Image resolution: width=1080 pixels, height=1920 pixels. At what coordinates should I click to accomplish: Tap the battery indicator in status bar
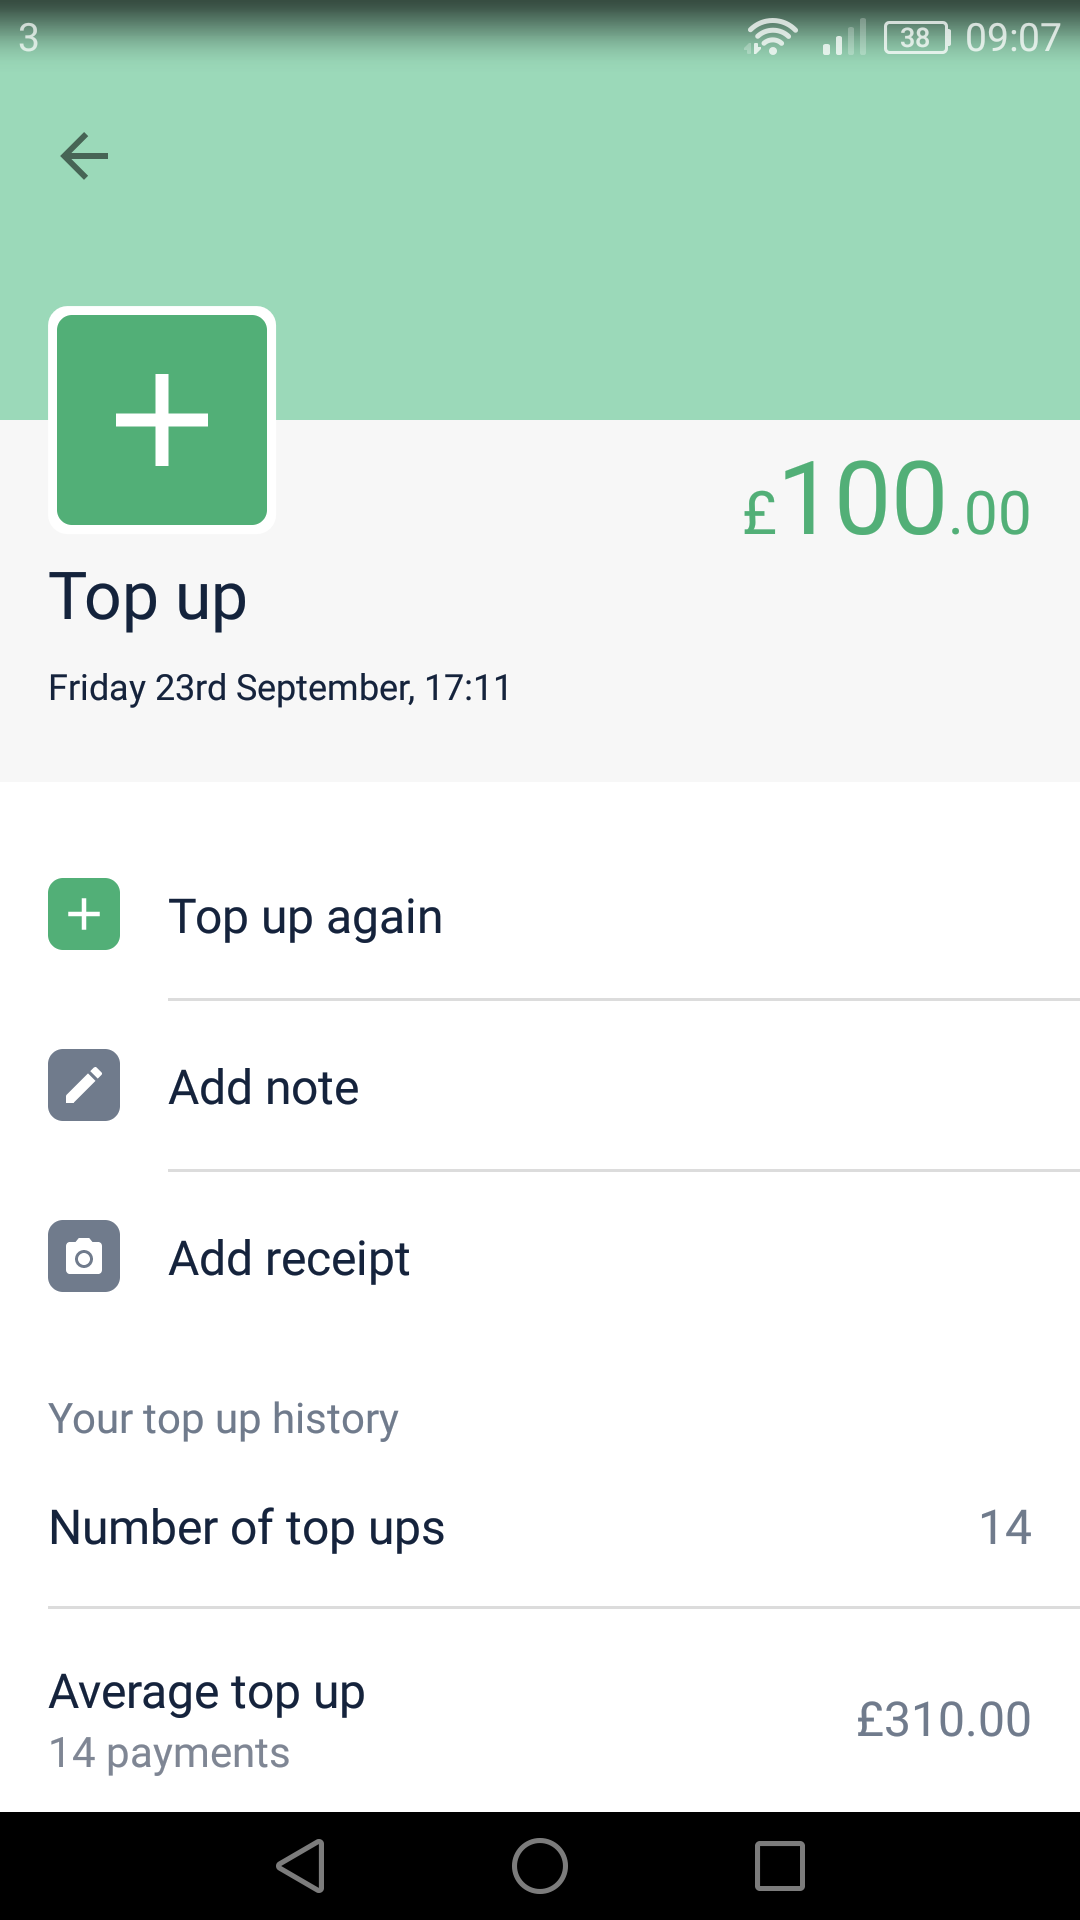click(917, 38)
